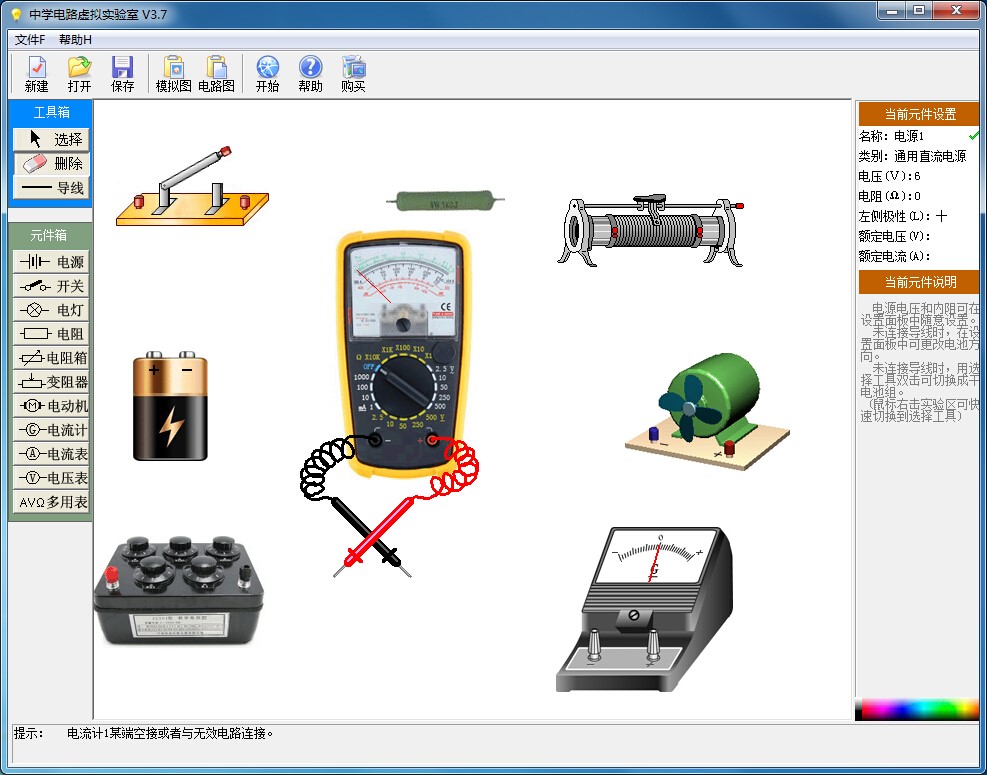This screenshot has width=987, height=775.
Task: Choose the 导线 wire tool
Action: click(51, 188)
